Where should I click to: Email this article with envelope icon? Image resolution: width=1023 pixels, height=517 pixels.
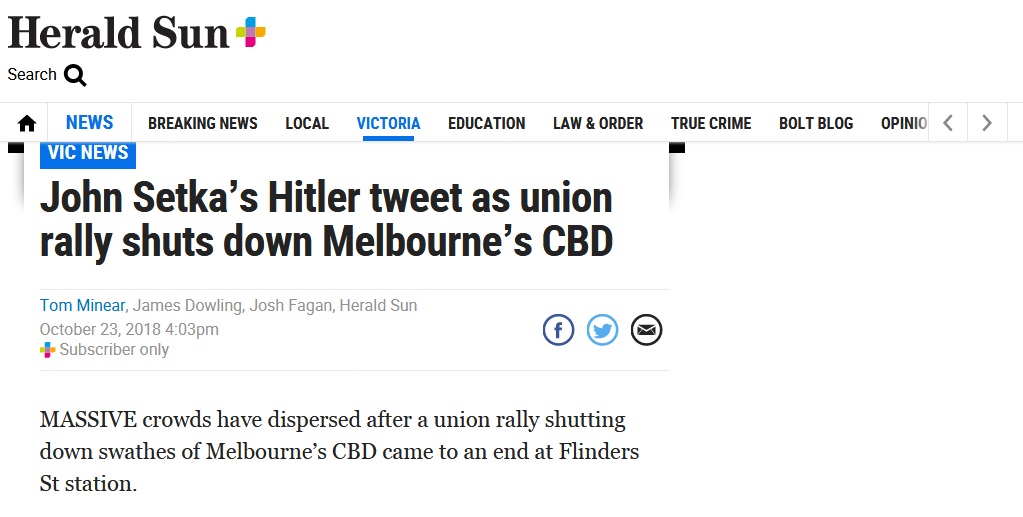[x=647, y=330]
